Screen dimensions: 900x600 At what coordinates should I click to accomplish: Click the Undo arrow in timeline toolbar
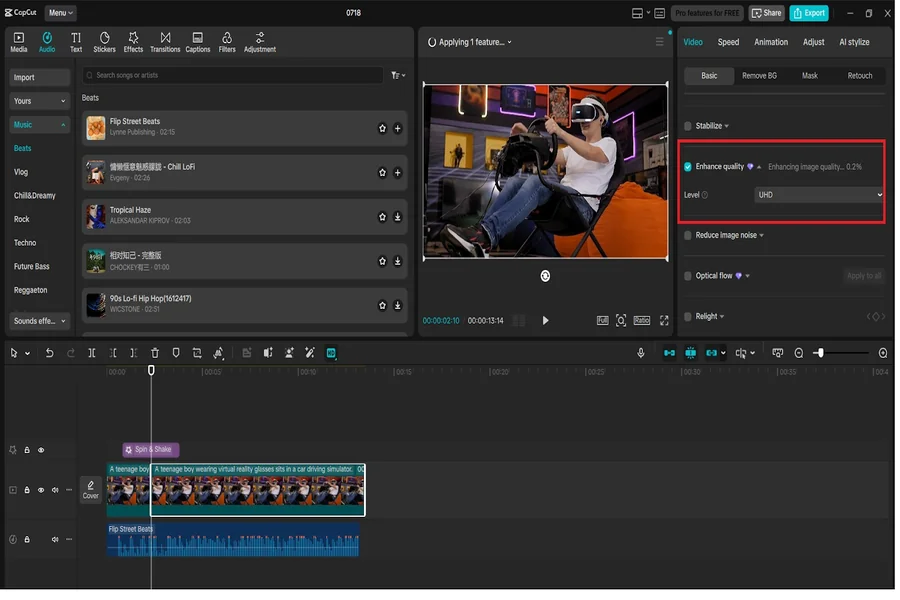(49, 353)
